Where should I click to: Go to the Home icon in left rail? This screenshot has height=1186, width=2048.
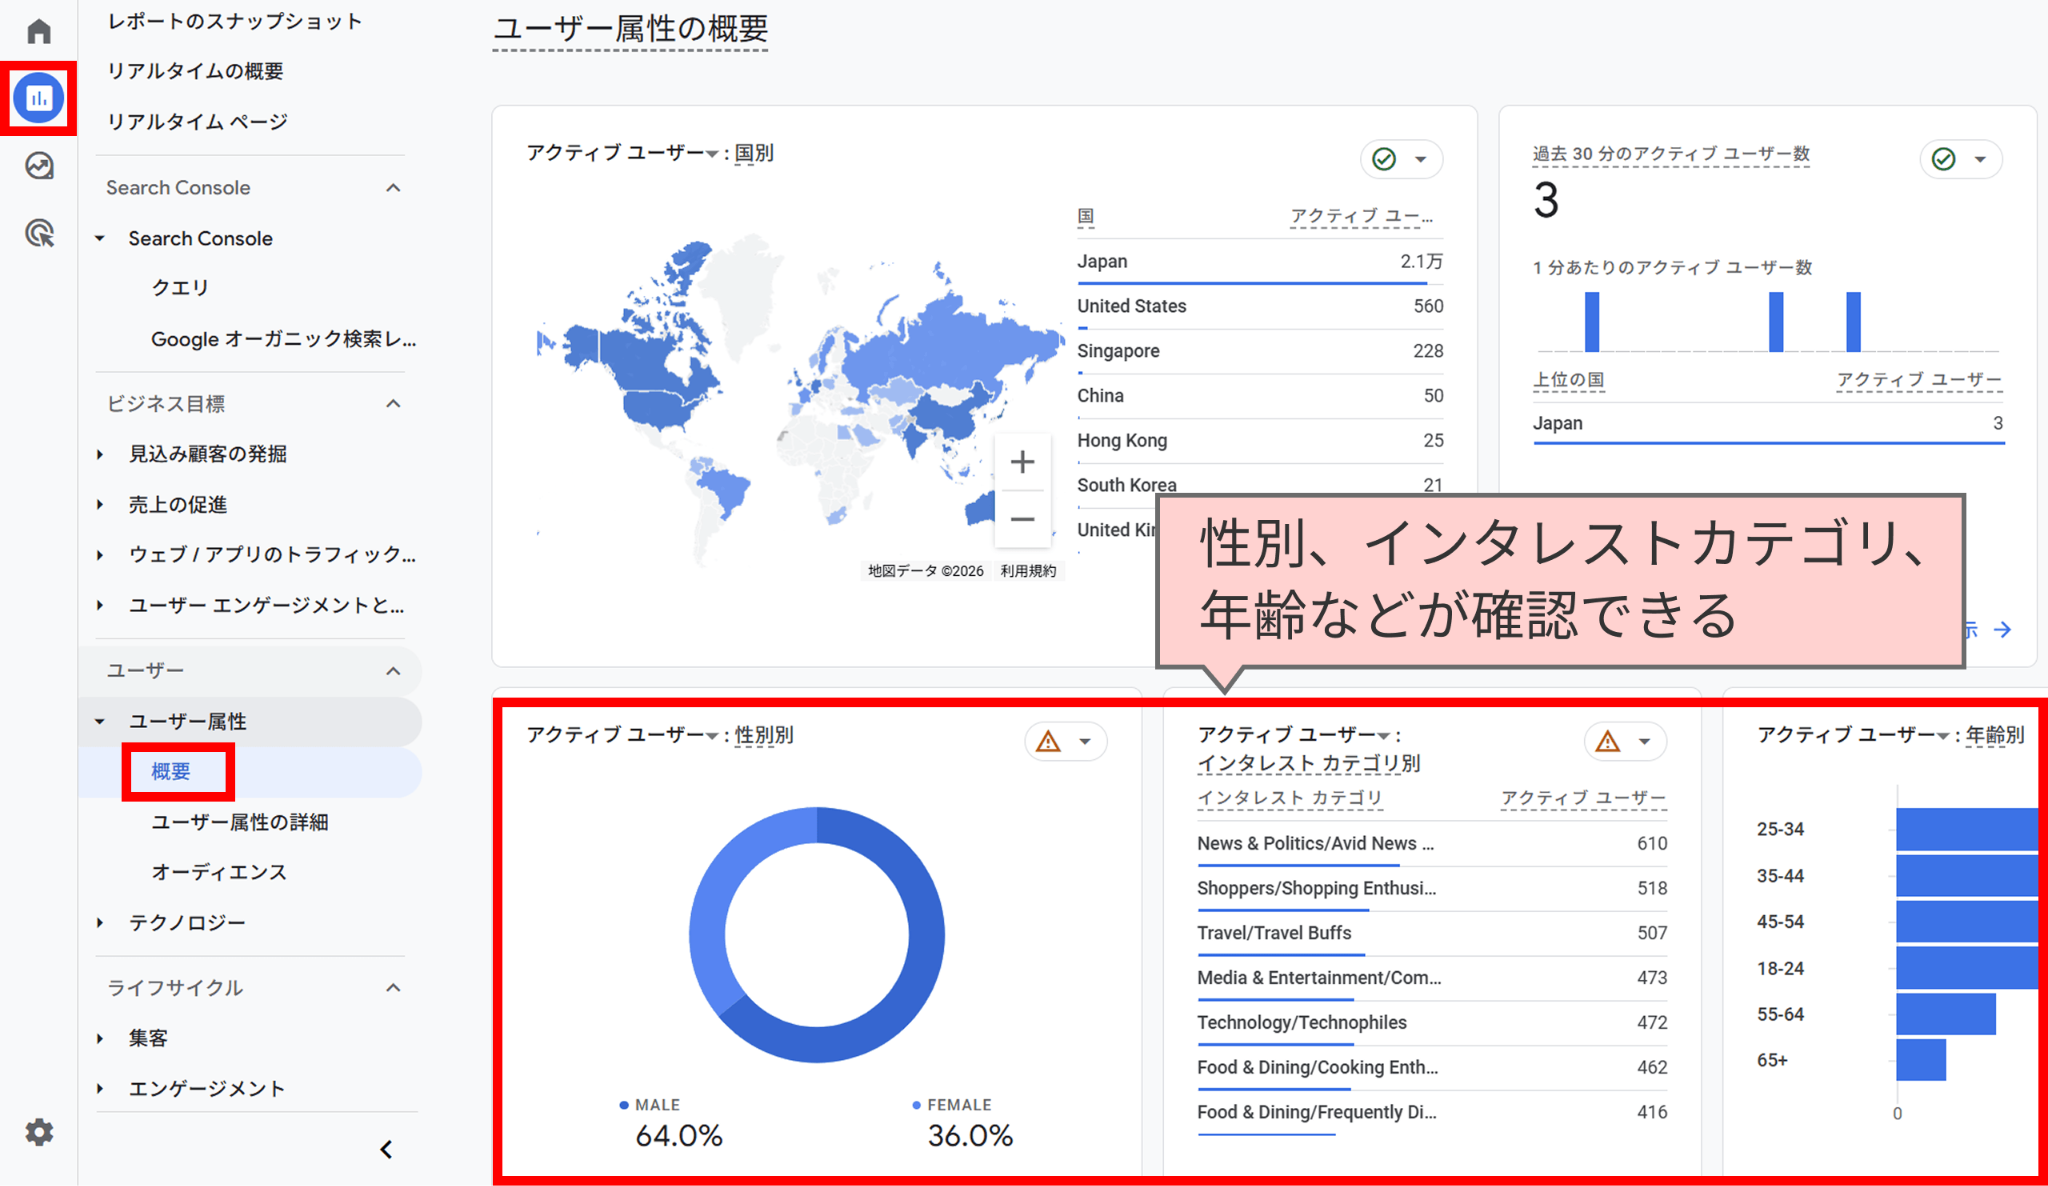pos(39,31)
